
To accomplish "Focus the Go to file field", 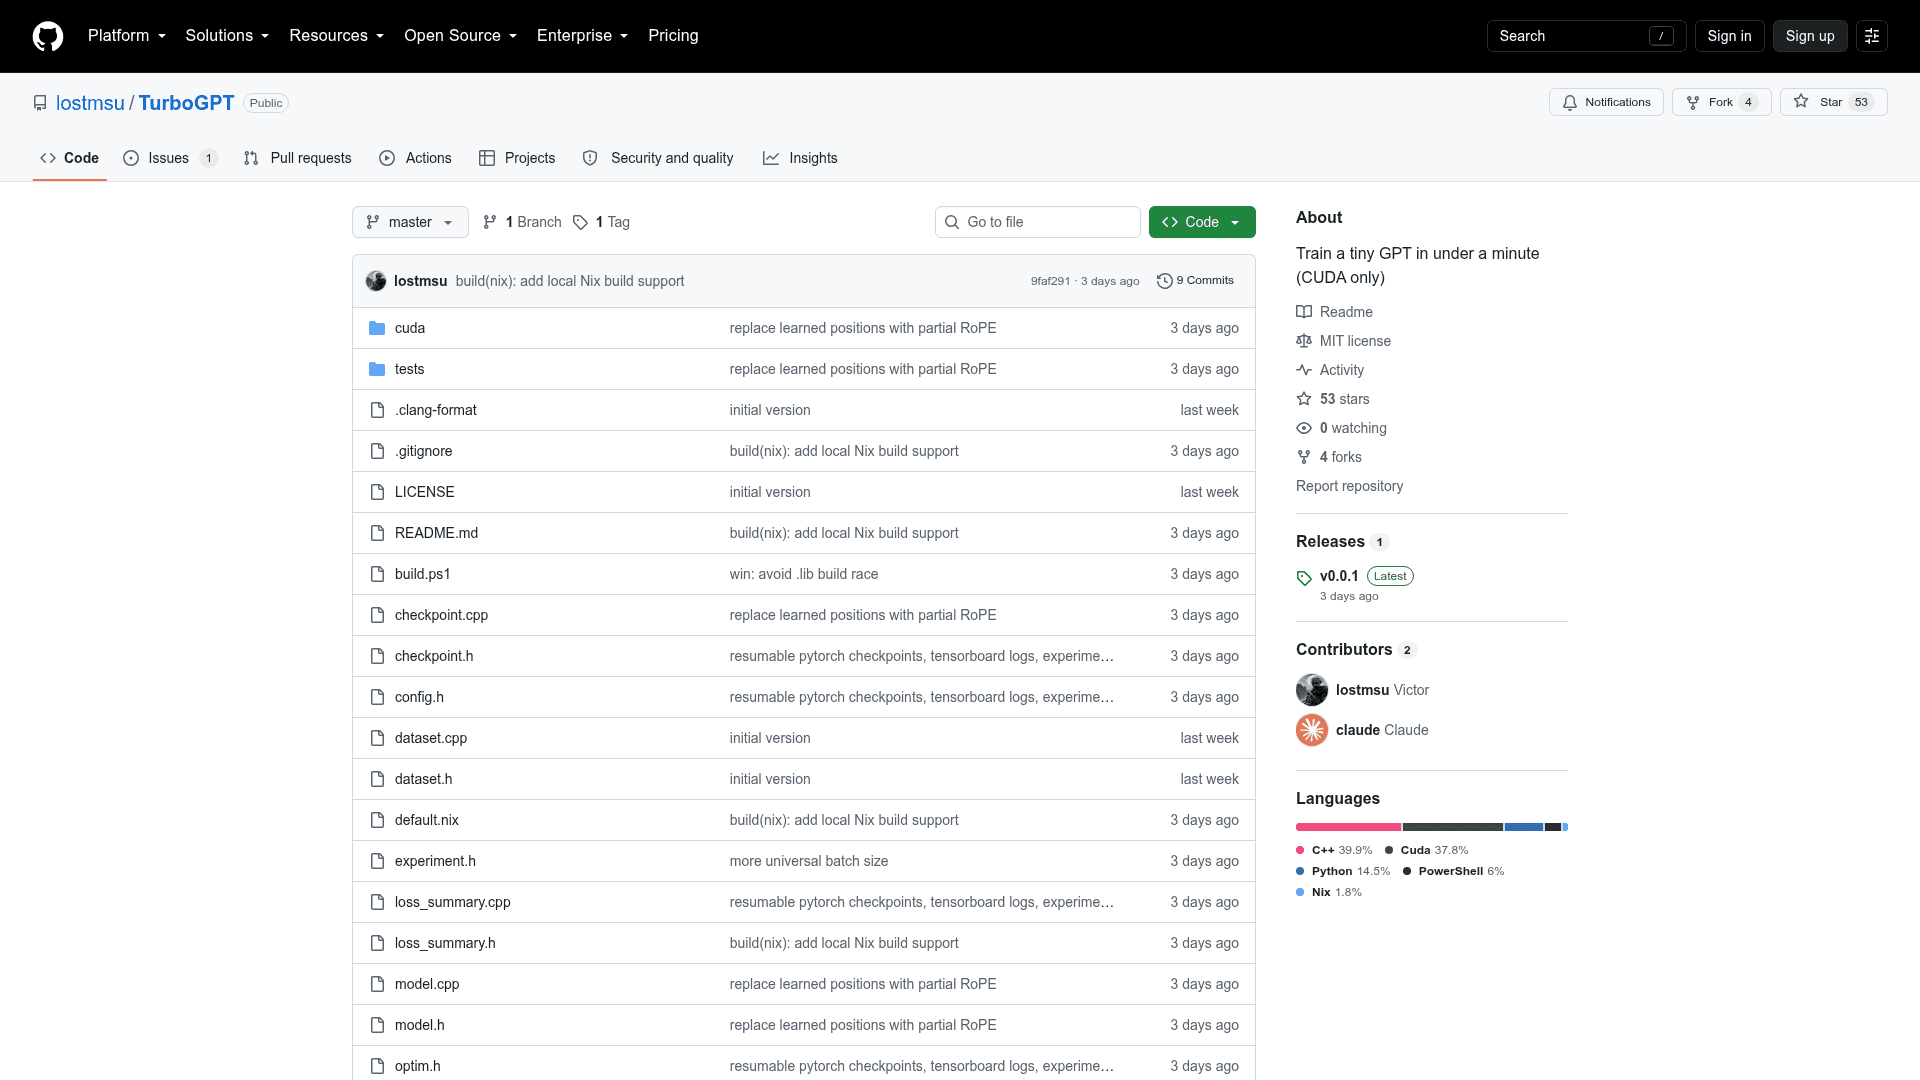I will tap(1037, 222).
